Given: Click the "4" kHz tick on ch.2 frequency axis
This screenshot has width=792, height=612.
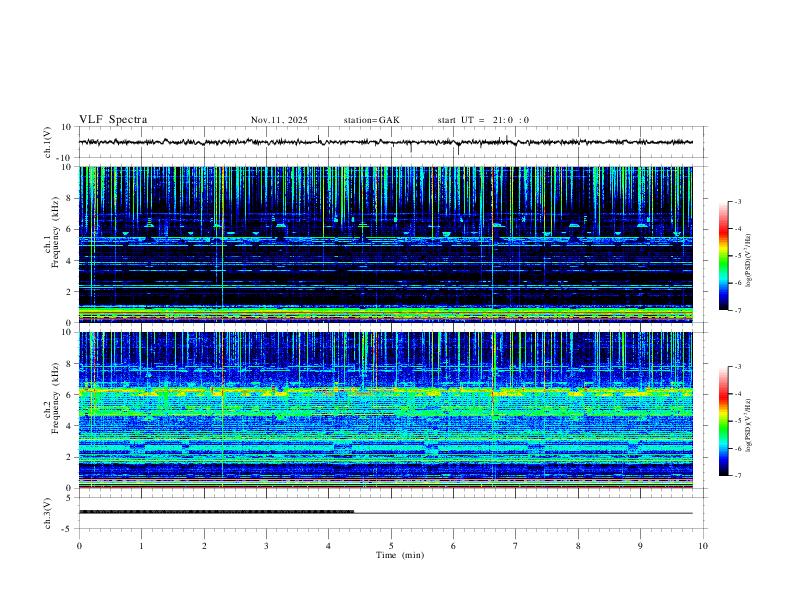Looking at the screenshot, I should point(69,426).
